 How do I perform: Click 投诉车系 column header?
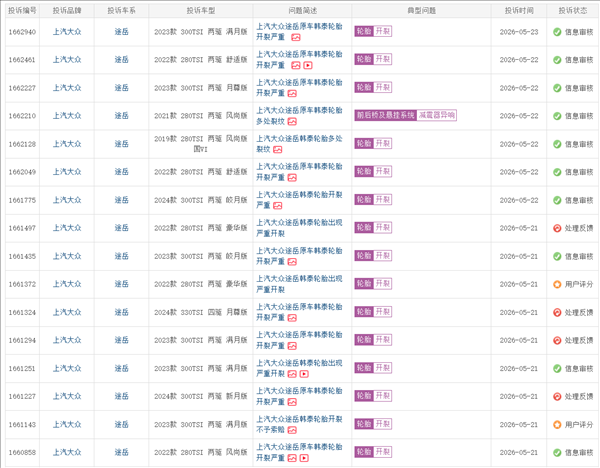(x=121, y=11)
